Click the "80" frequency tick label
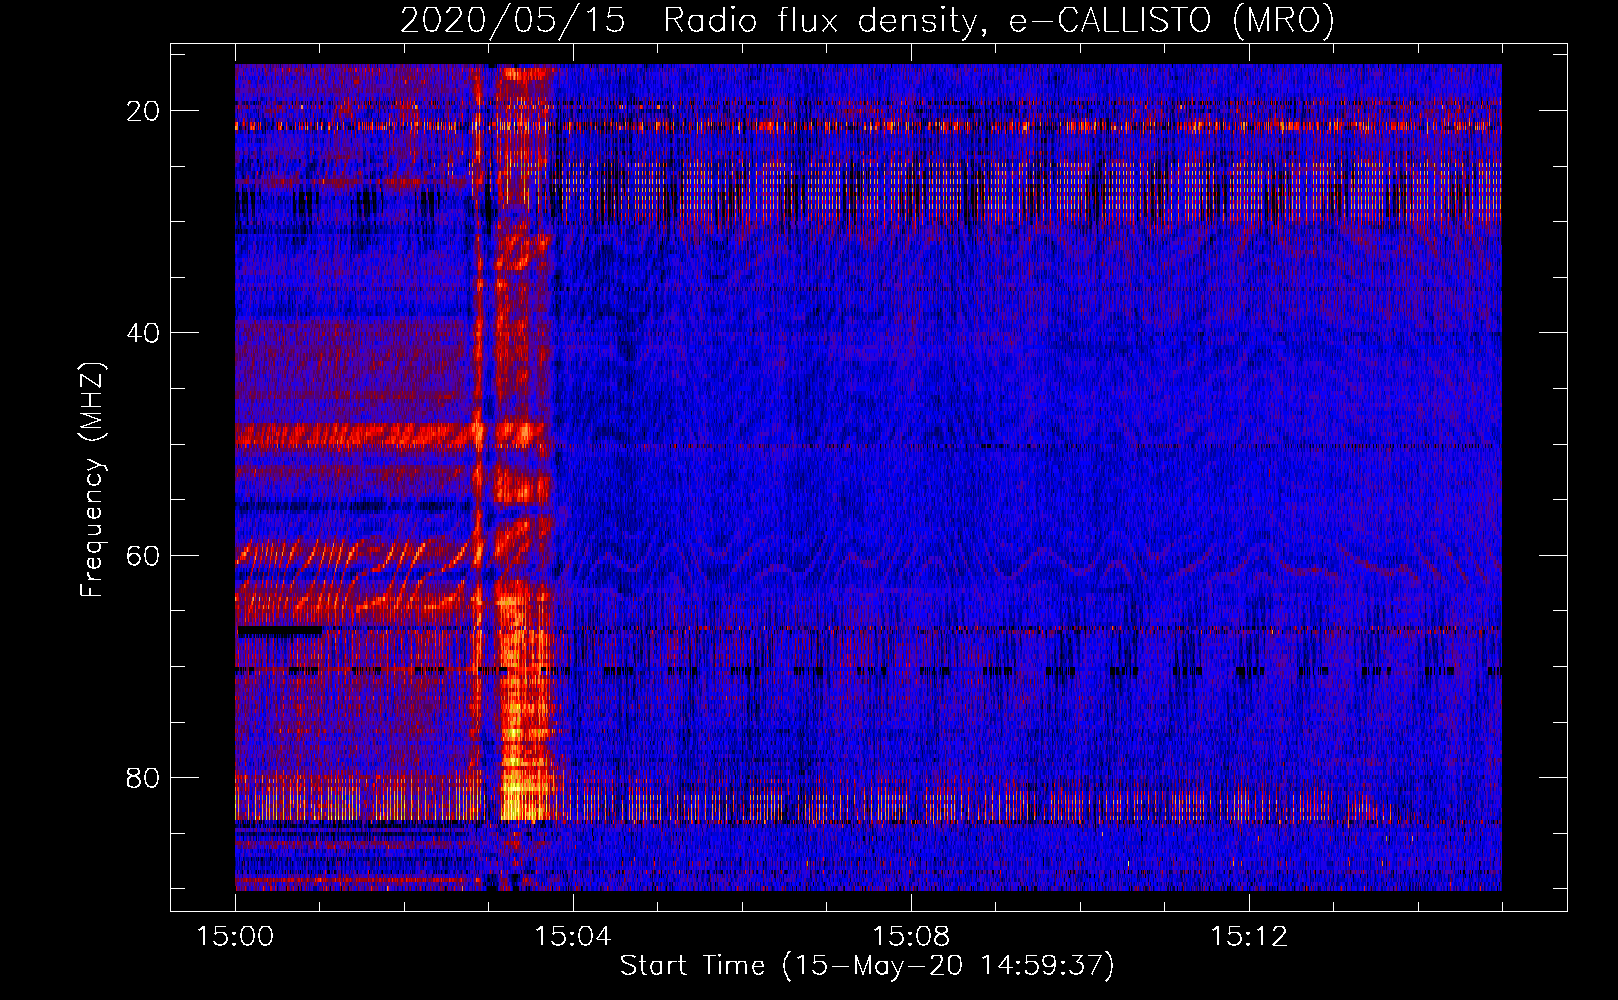This screenshot has width=1618, height=1000. pos(144,778)
